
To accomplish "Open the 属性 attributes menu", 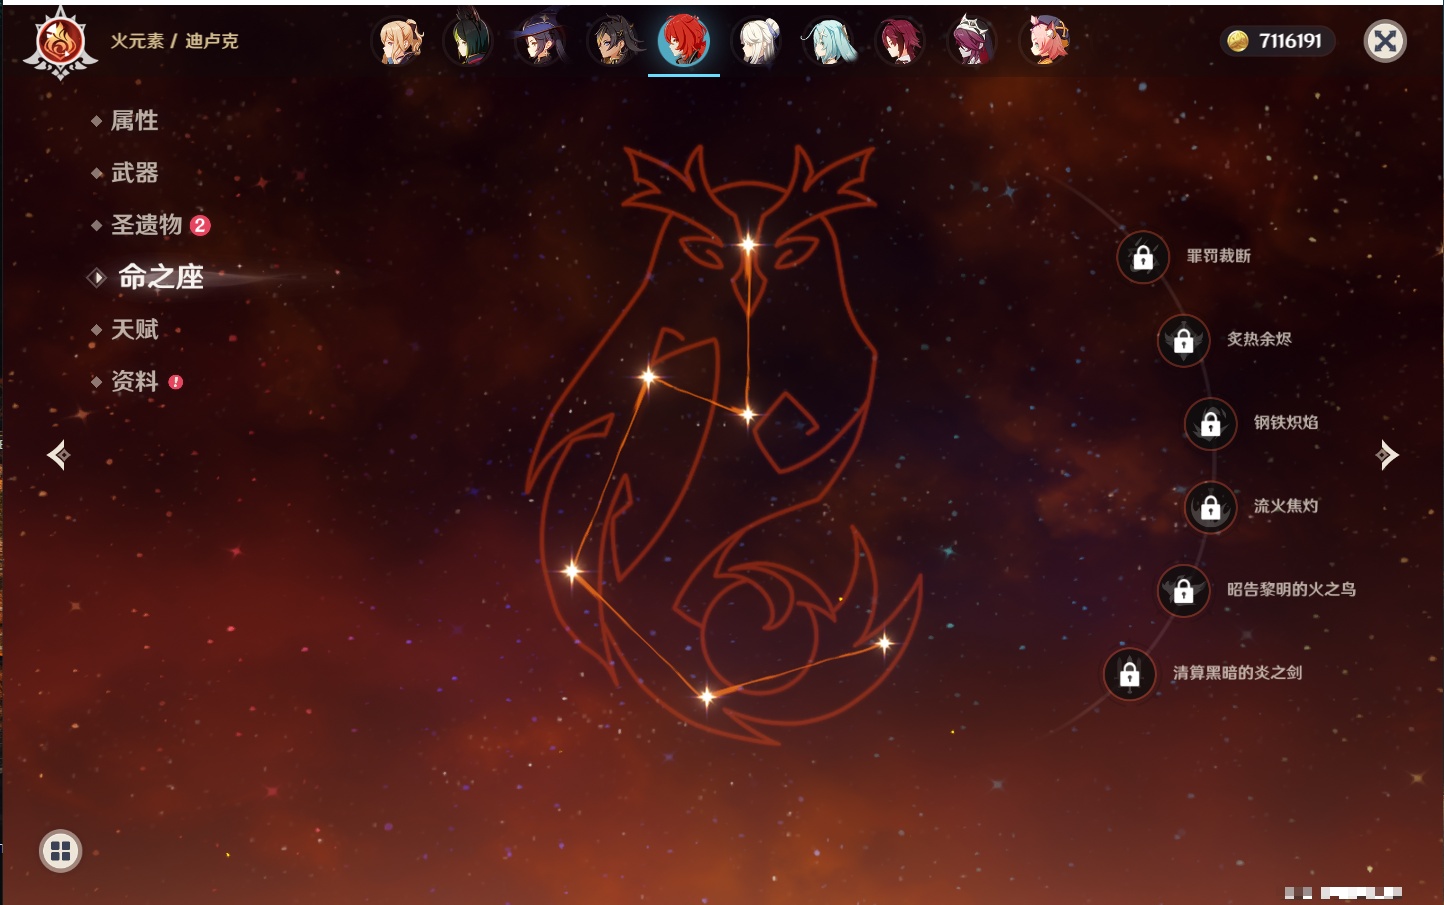I will point(134,121).
